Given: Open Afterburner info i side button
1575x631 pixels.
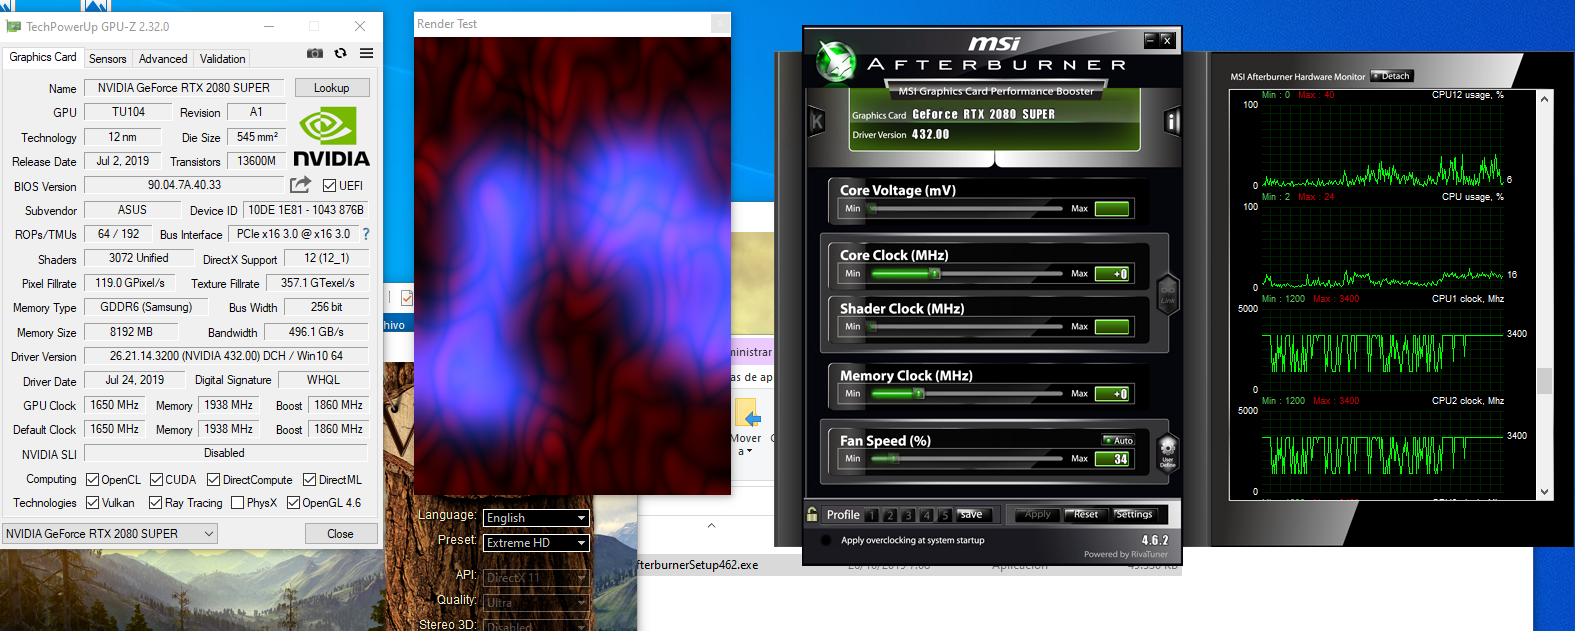Looking at the screenshot, I should coord(1173,122).
